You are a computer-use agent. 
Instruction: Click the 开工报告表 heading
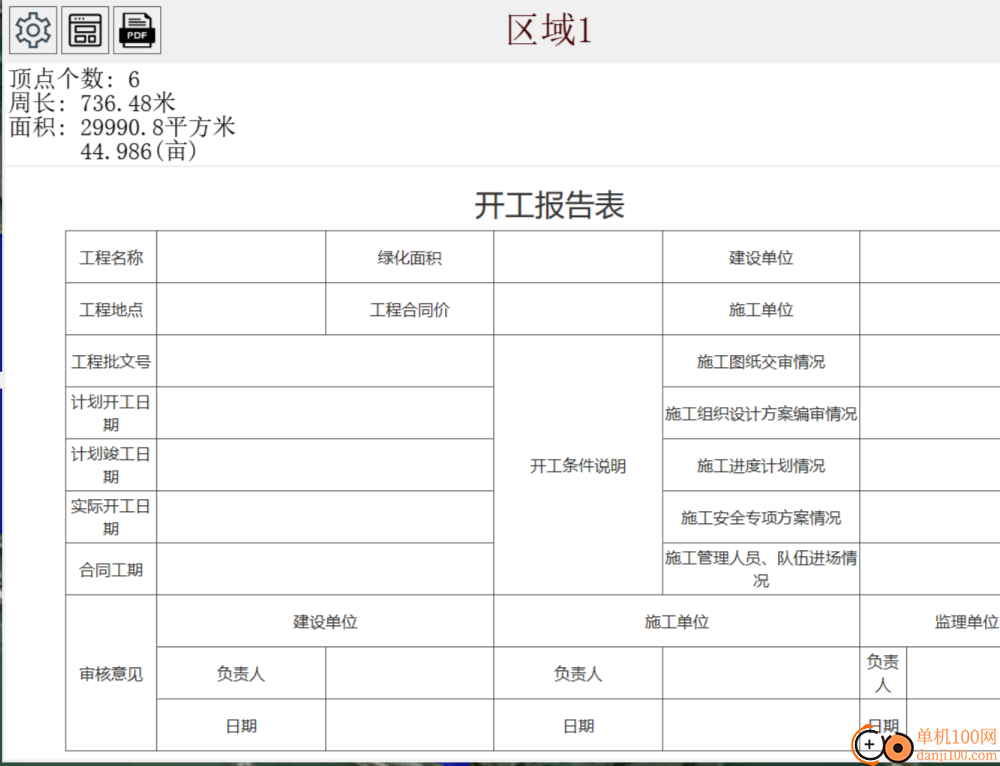[549, 205]
